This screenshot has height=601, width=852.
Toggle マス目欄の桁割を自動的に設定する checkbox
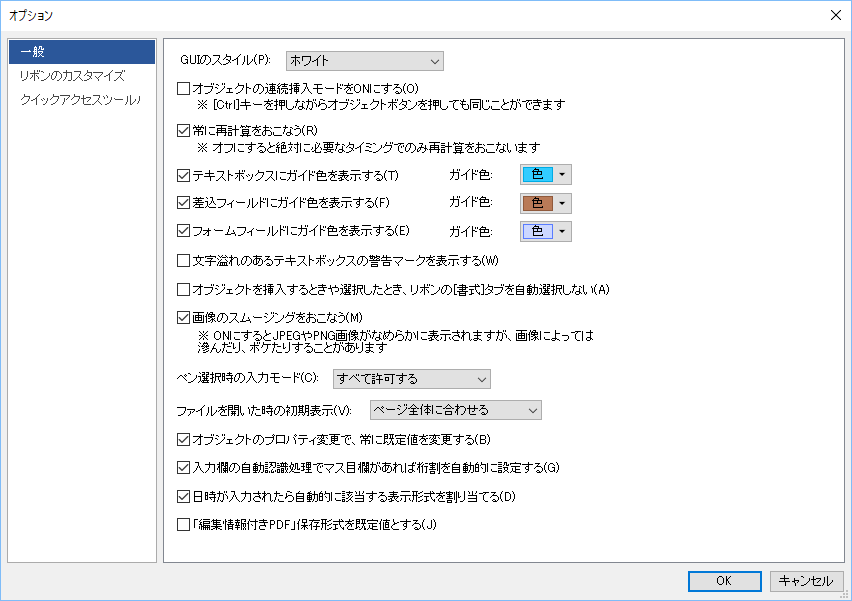pyautogui.click(x=184, y=467)
